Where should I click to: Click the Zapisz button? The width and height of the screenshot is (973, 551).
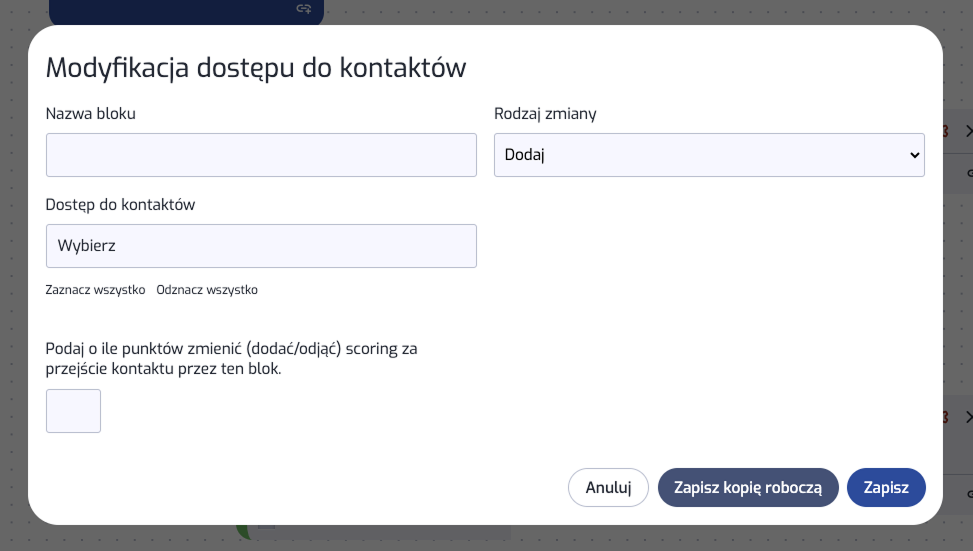click(x=885, y=487)
